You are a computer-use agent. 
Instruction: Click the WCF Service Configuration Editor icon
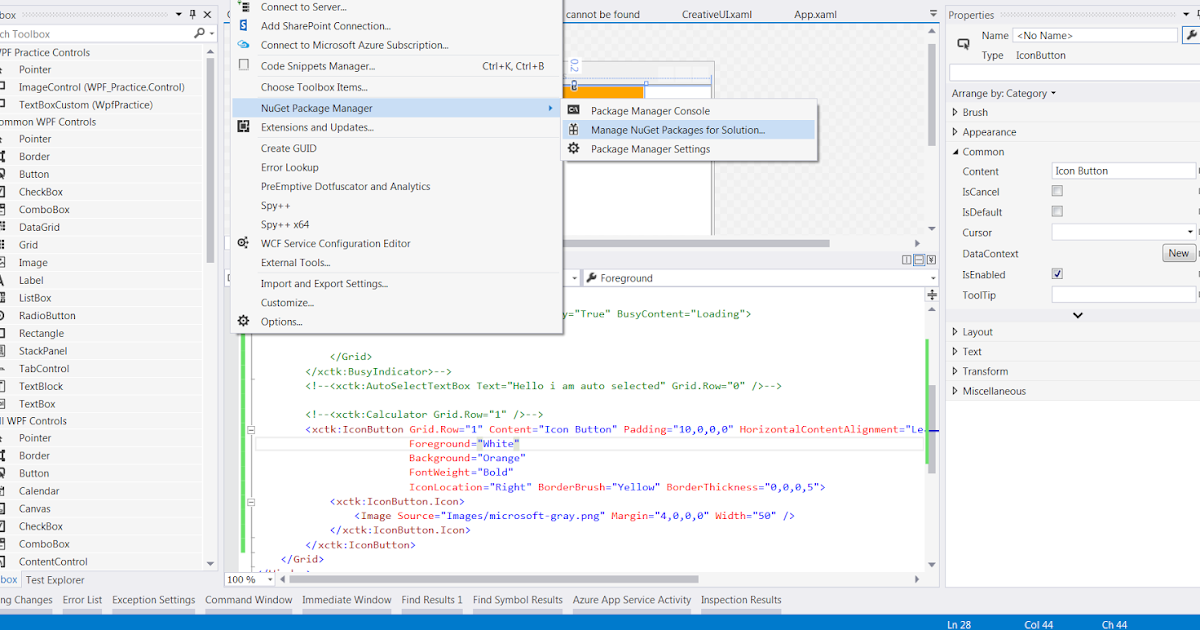click(x=243, y=243)
